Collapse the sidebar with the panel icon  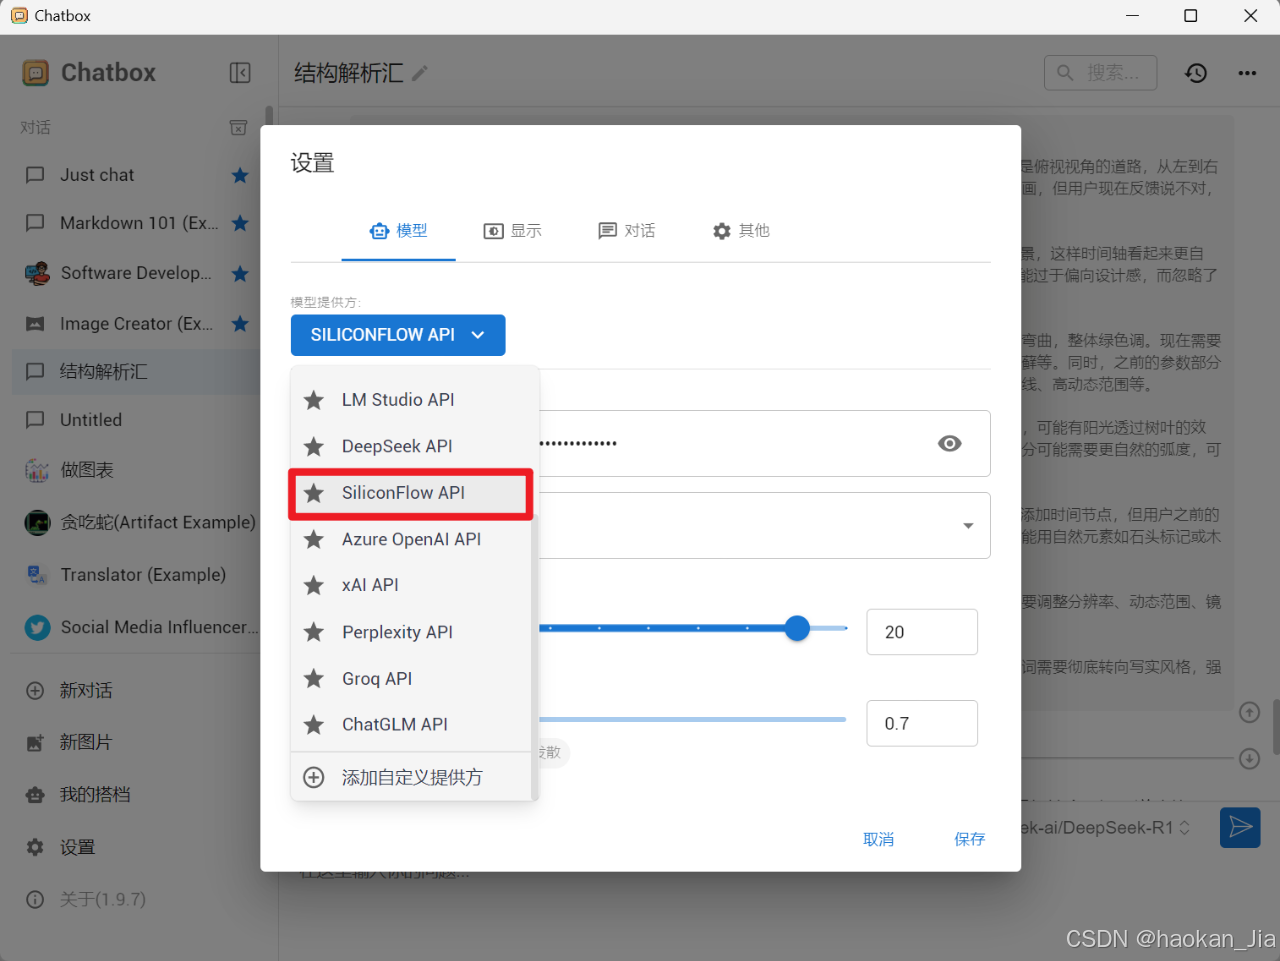240,73
